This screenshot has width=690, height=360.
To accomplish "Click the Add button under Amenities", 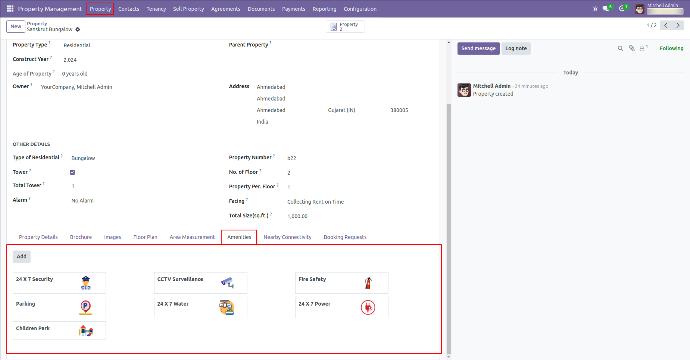I will [21, 256].
